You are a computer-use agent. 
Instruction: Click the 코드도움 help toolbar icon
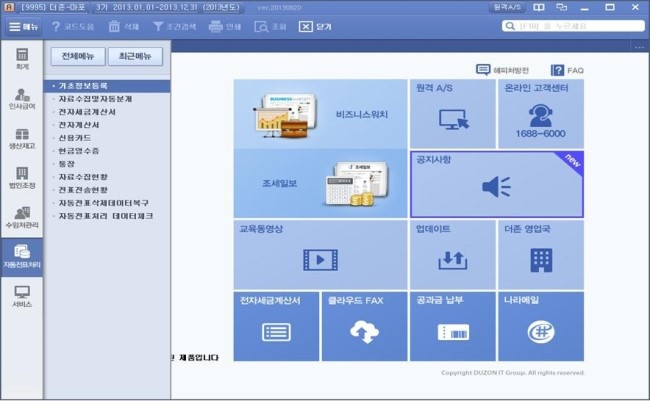point(73,27)
